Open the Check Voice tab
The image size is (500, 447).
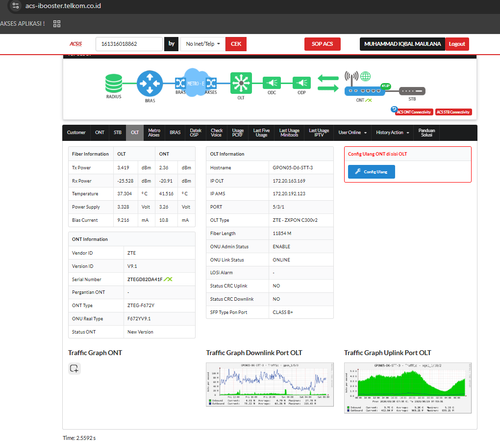pos(216,133)
